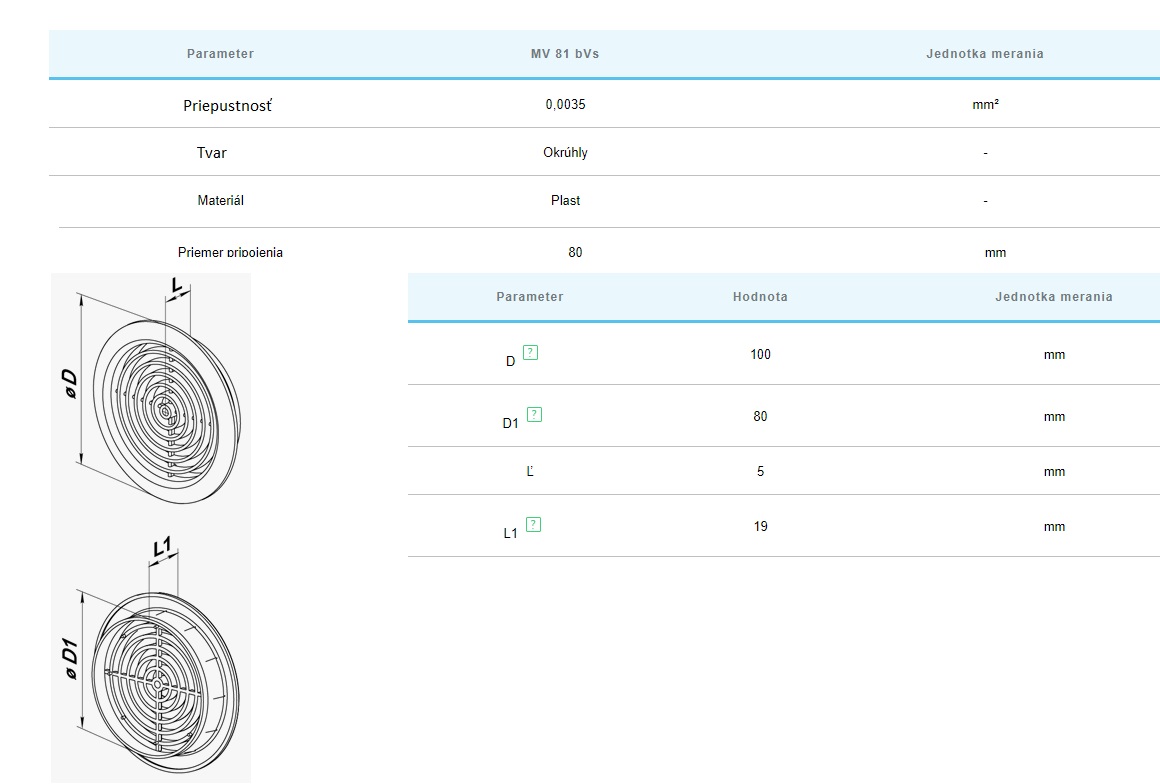This screenshot has width=1160, height=784.
Task: Select the Priepustnosť row label
Action: 227,105
